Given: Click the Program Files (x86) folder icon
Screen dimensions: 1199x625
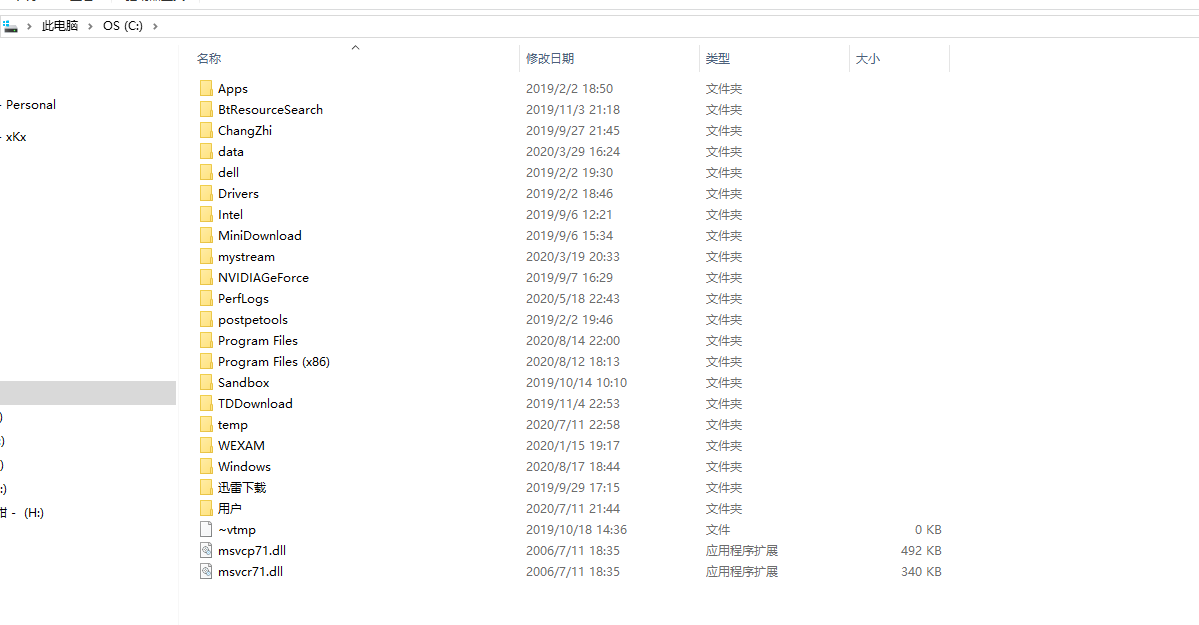Looking at the screenshot, I should (206, 362).
